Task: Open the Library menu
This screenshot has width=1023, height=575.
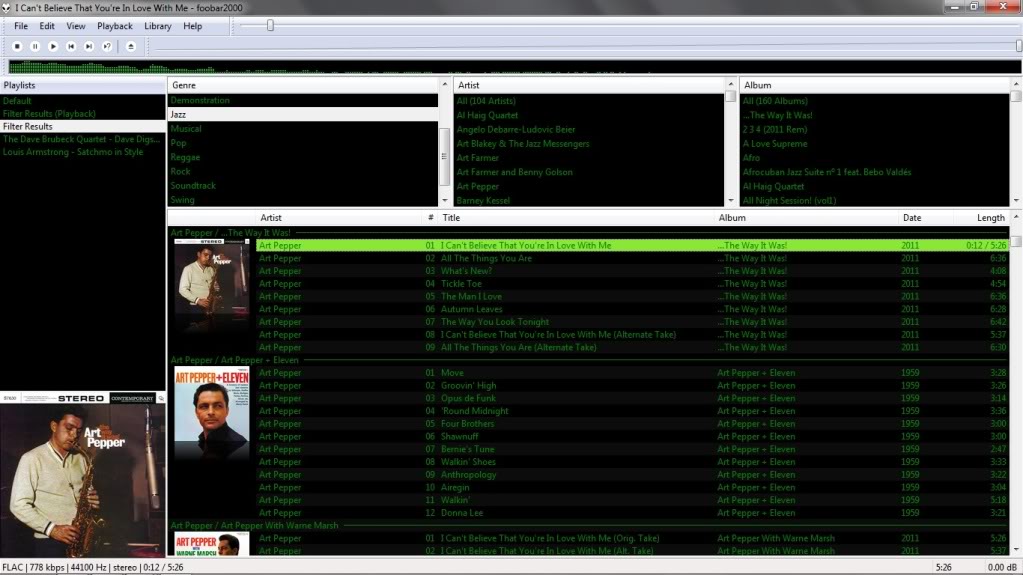Action: tap(158, 26)
